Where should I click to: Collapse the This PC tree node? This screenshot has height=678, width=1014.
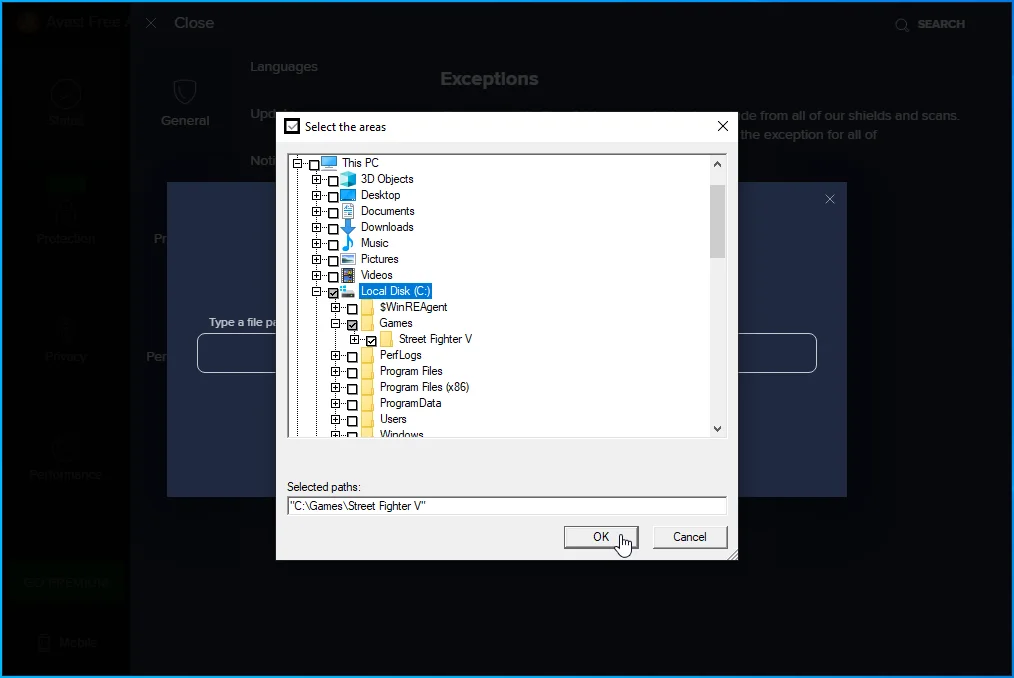click(x=297, y=163)
